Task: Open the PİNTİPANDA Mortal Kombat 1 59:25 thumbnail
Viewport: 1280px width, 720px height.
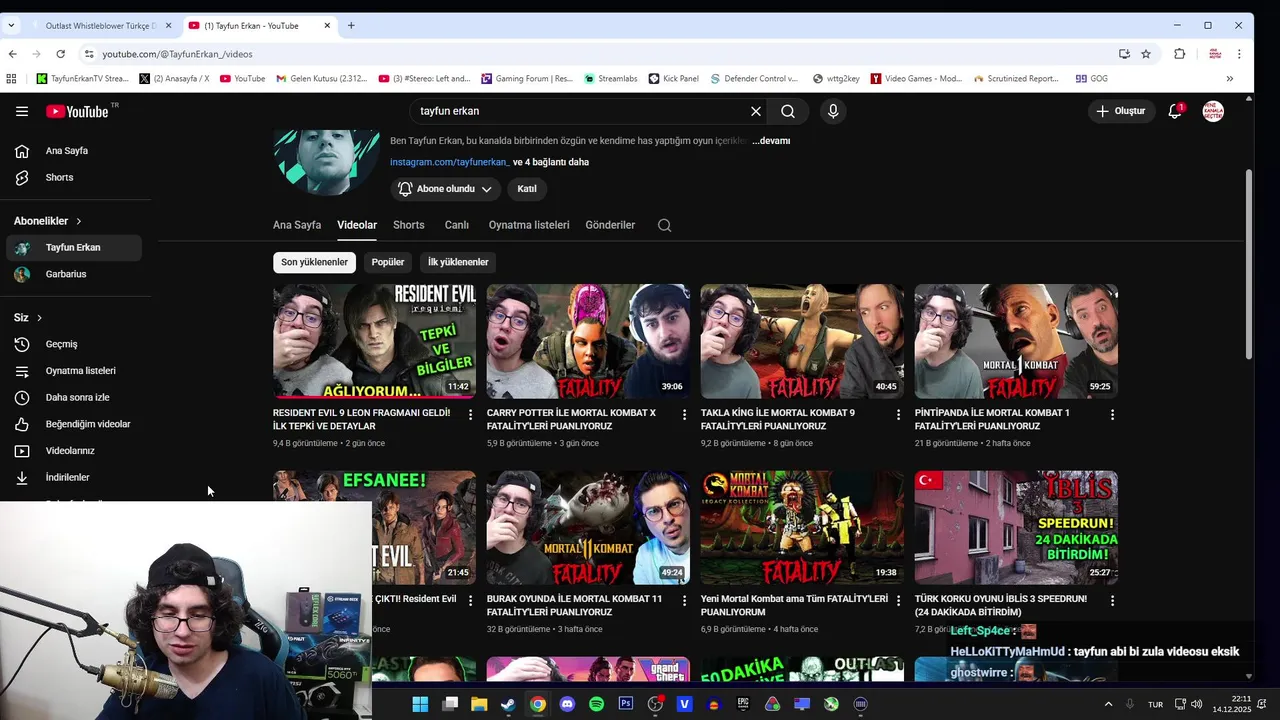Action: pos(1016,341)
